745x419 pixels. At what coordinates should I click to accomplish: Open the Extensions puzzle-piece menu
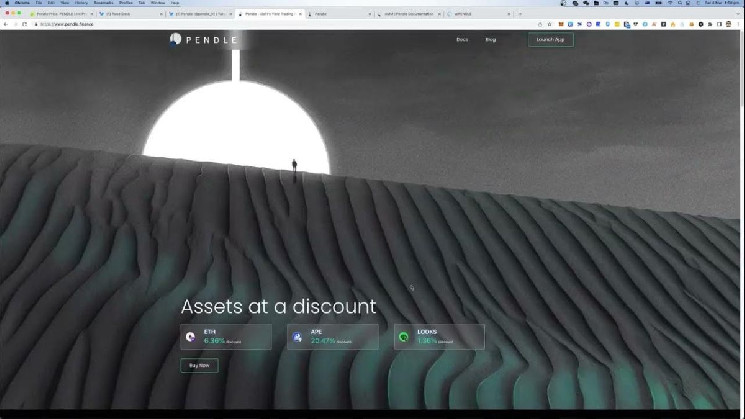(710, 24)
